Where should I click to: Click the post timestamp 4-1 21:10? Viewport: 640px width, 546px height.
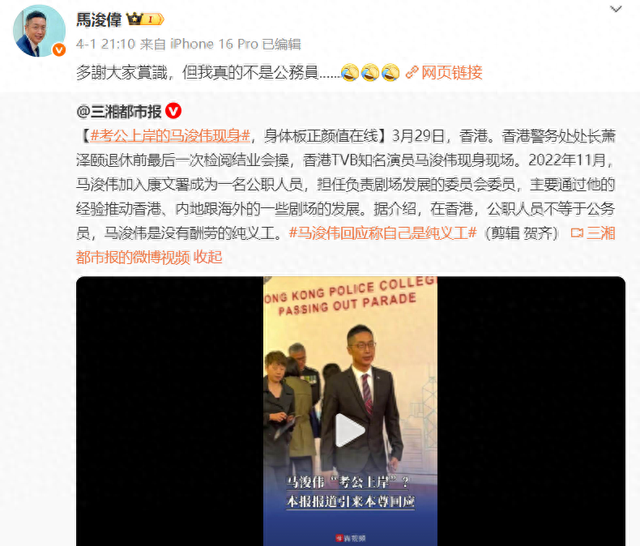pos(105,44)
